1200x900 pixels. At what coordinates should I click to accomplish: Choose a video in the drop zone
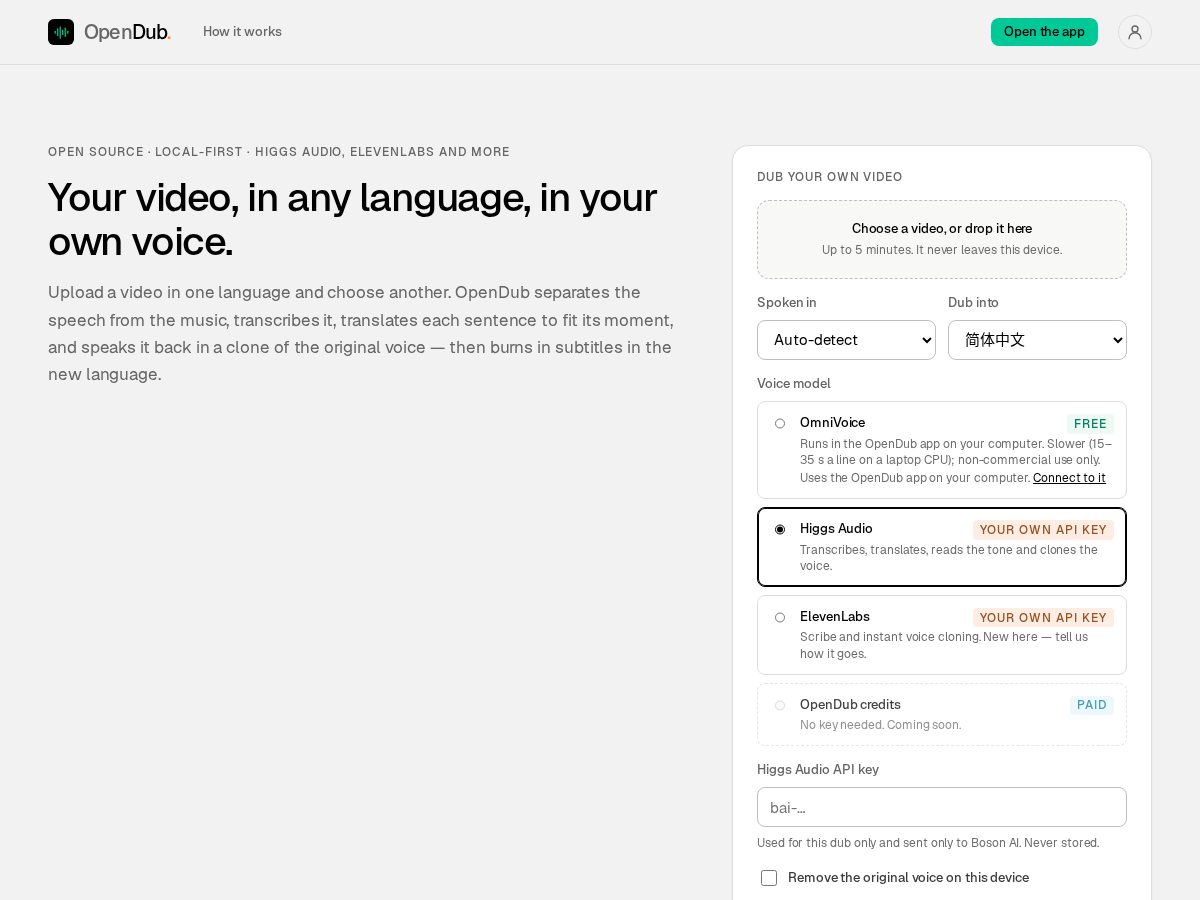tap(942, 239)
